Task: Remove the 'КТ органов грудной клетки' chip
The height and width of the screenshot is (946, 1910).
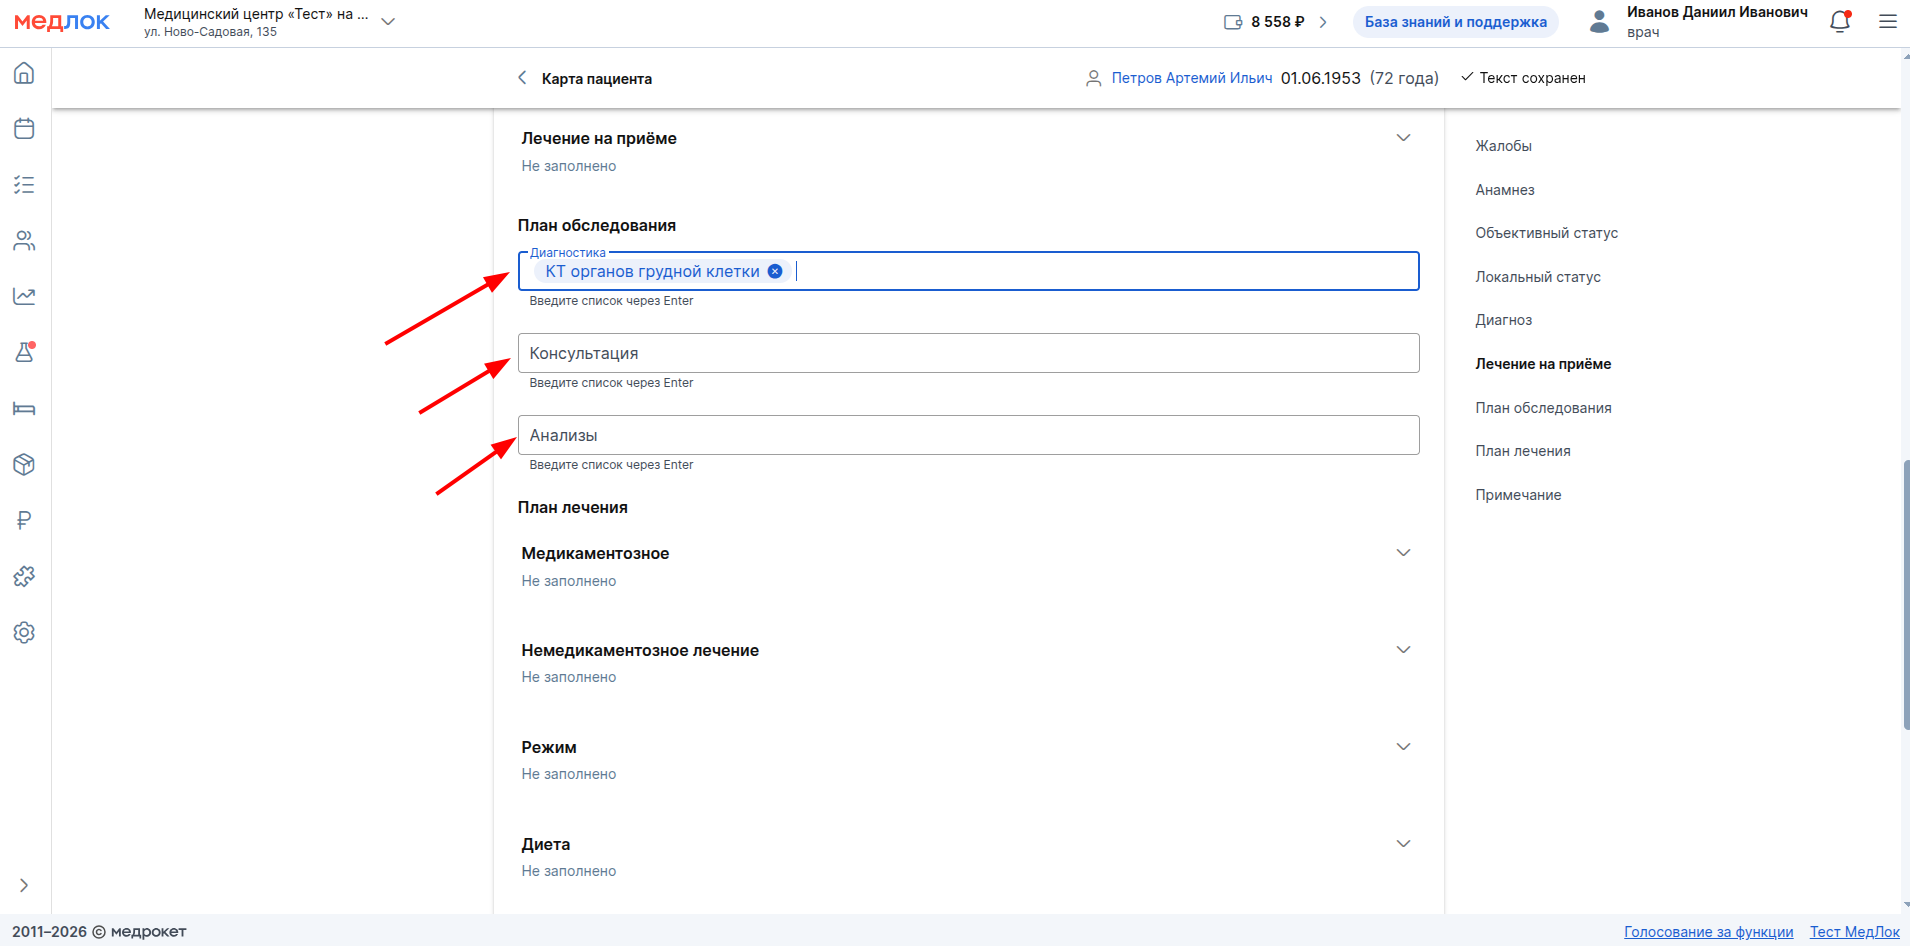Action: 775,271
